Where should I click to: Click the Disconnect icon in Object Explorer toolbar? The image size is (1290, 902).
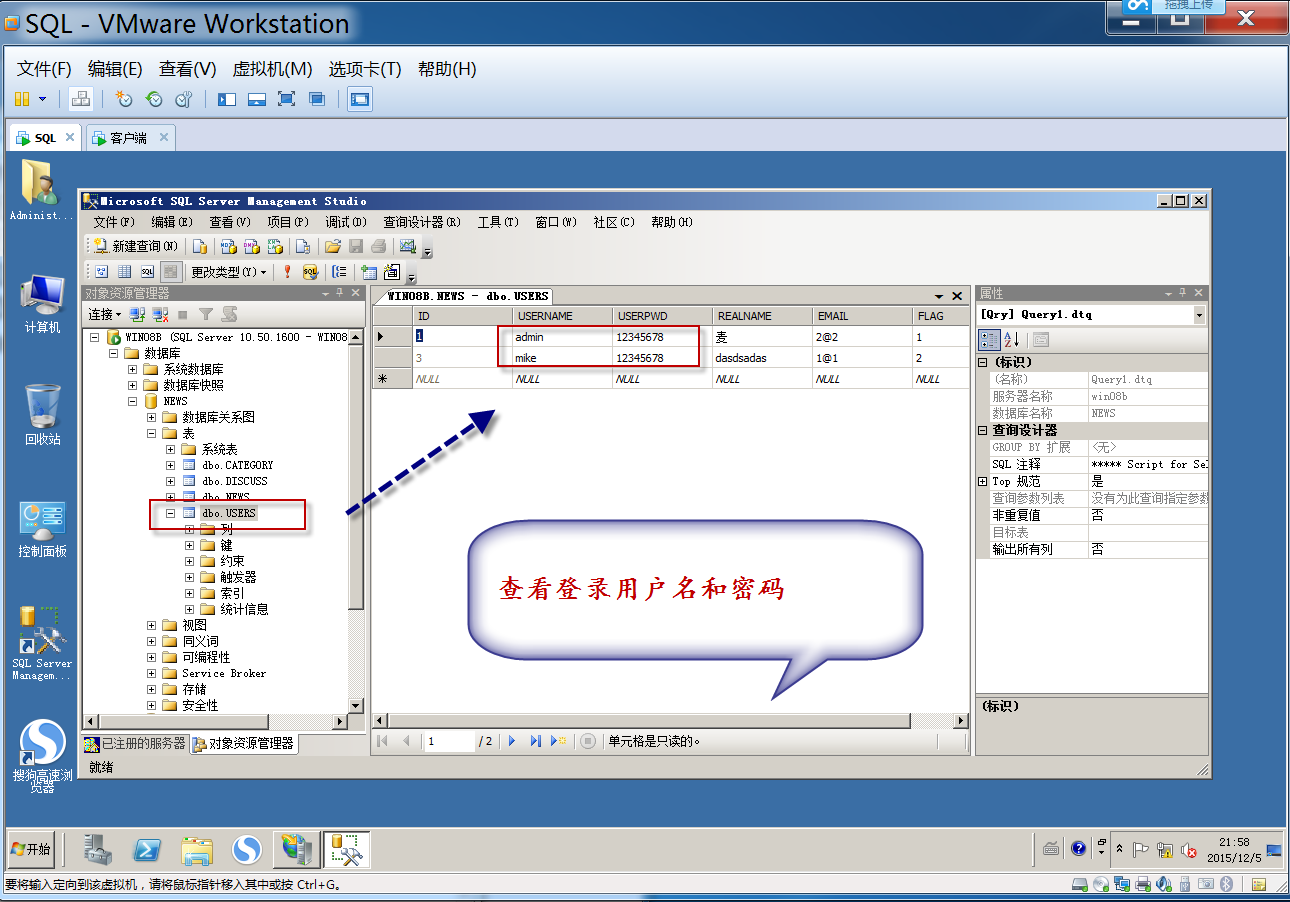pos(160,314)
